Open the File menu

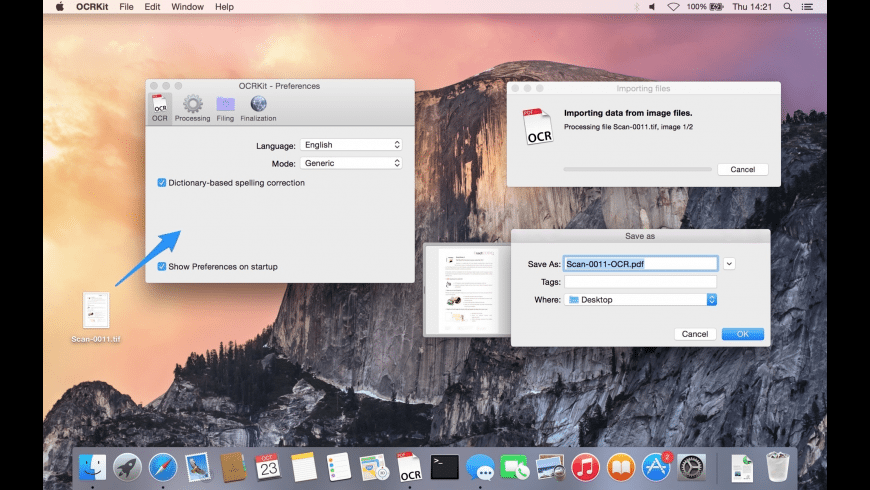pos(127,7)
